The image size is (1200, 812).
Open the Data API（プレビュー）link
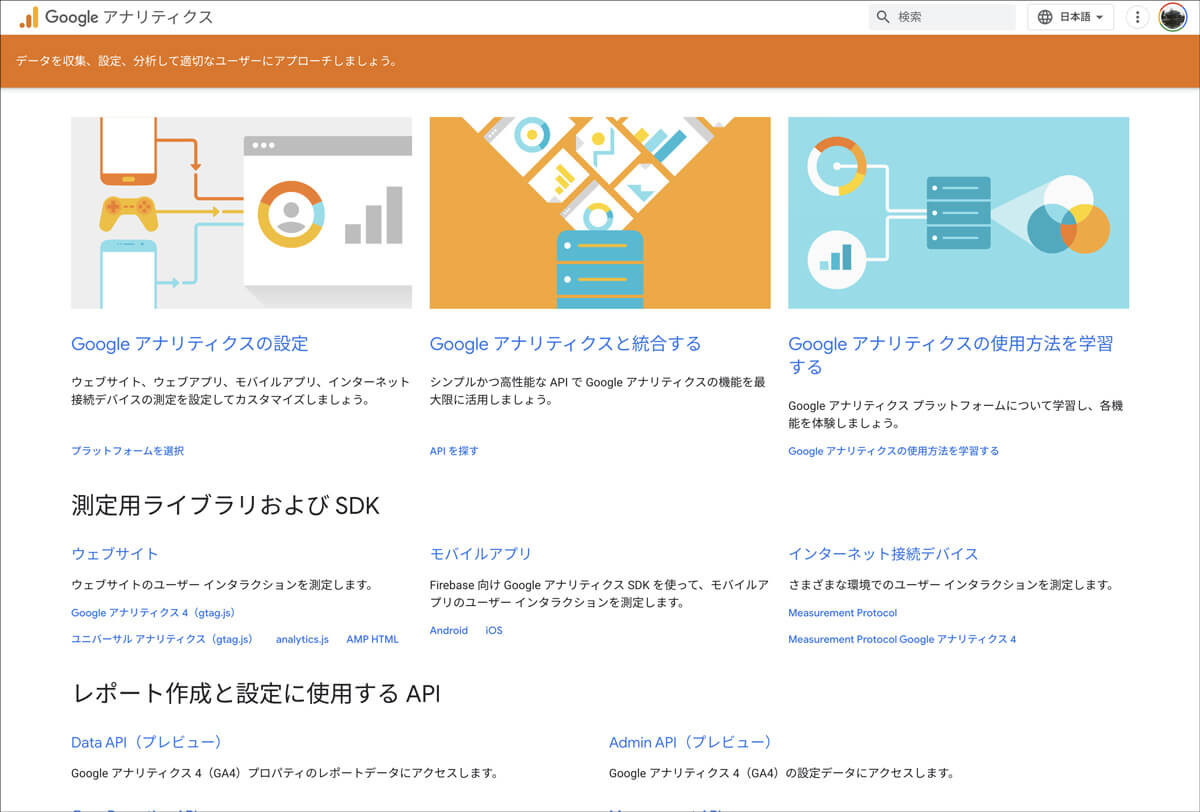coord(147,743)
